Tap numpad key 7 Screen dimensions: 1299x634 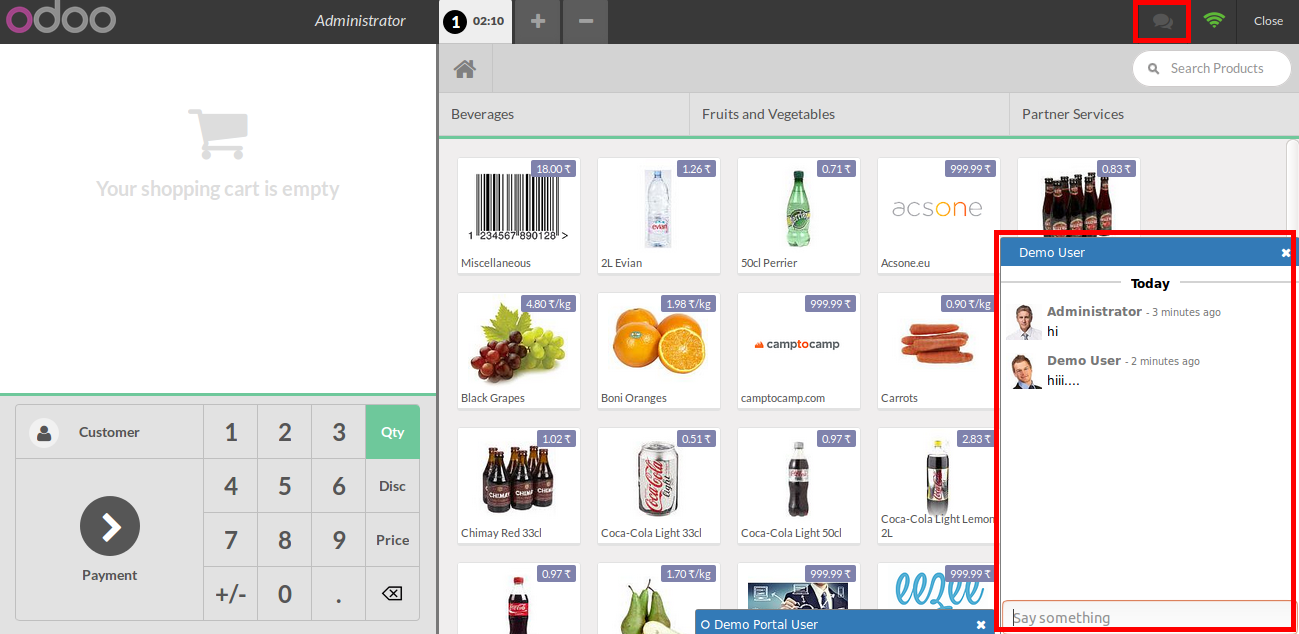pos(231,540)
